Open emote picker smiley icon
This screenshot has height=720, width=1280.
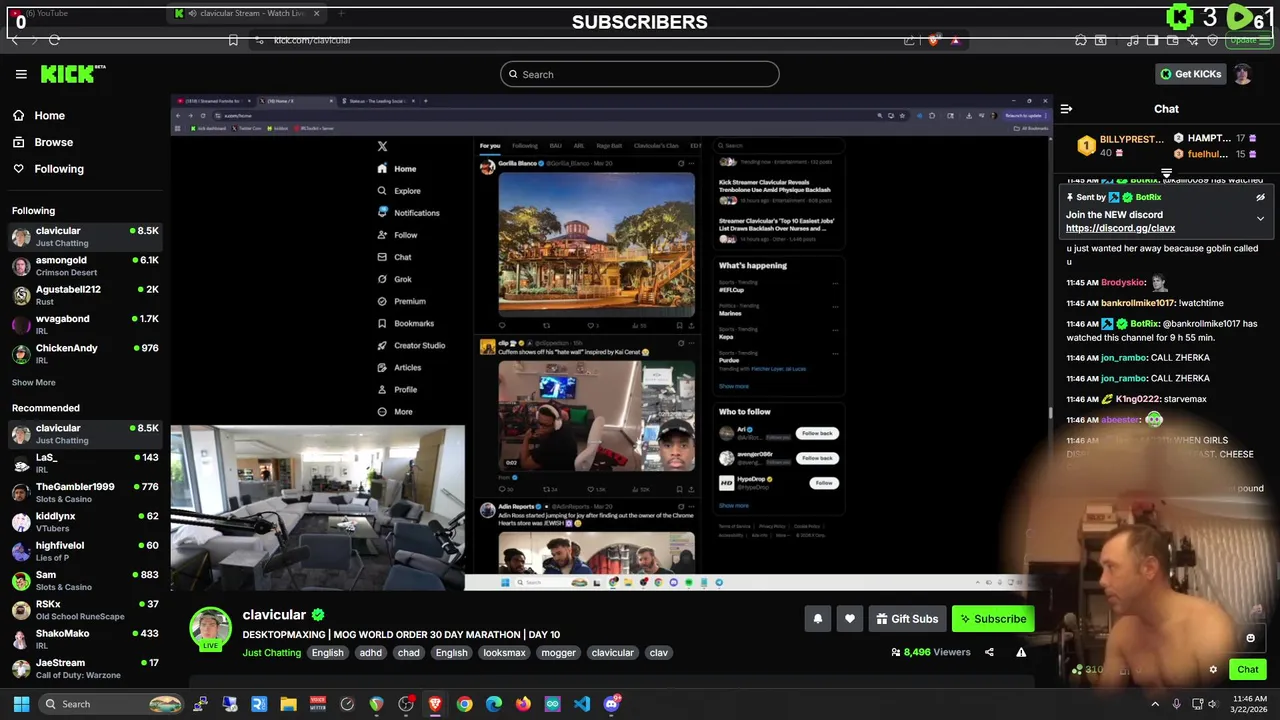pyautogui.click(x=1250, y=638)
